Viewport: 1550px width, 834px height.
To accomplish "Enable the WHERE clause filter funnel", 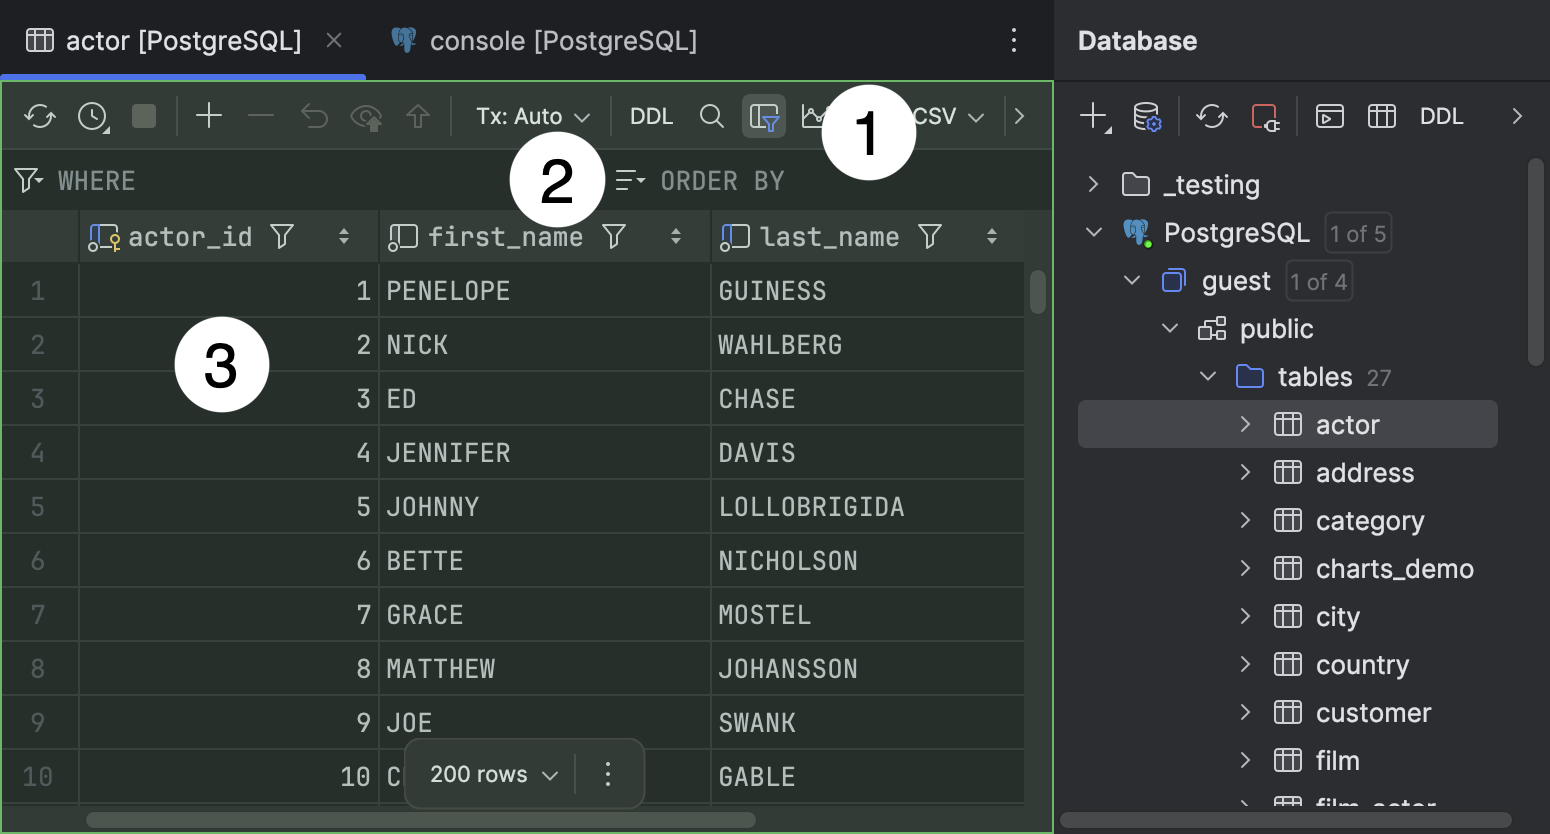I will [x=24, y=180].
